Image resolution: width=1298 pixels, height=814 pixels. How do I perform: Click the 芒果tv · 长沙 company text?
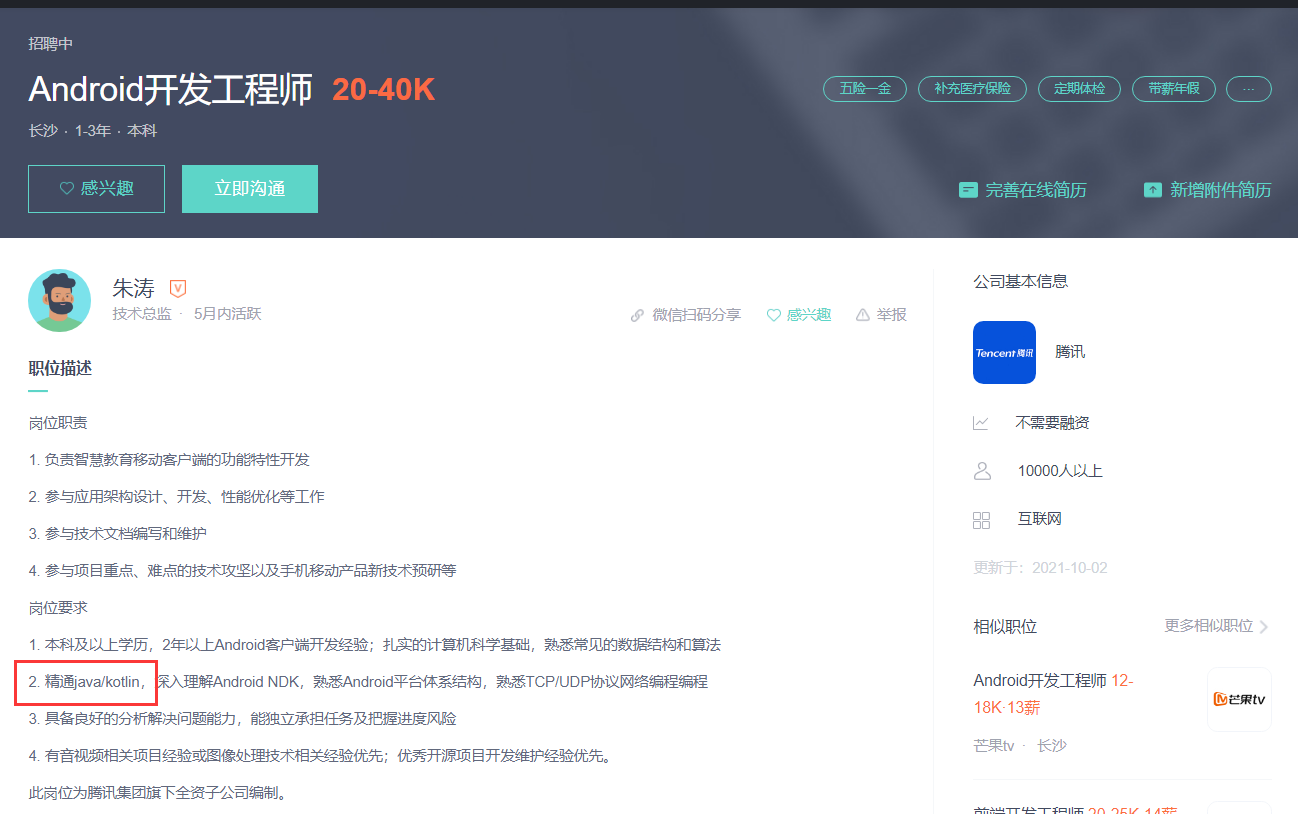tap(1020, 746)
